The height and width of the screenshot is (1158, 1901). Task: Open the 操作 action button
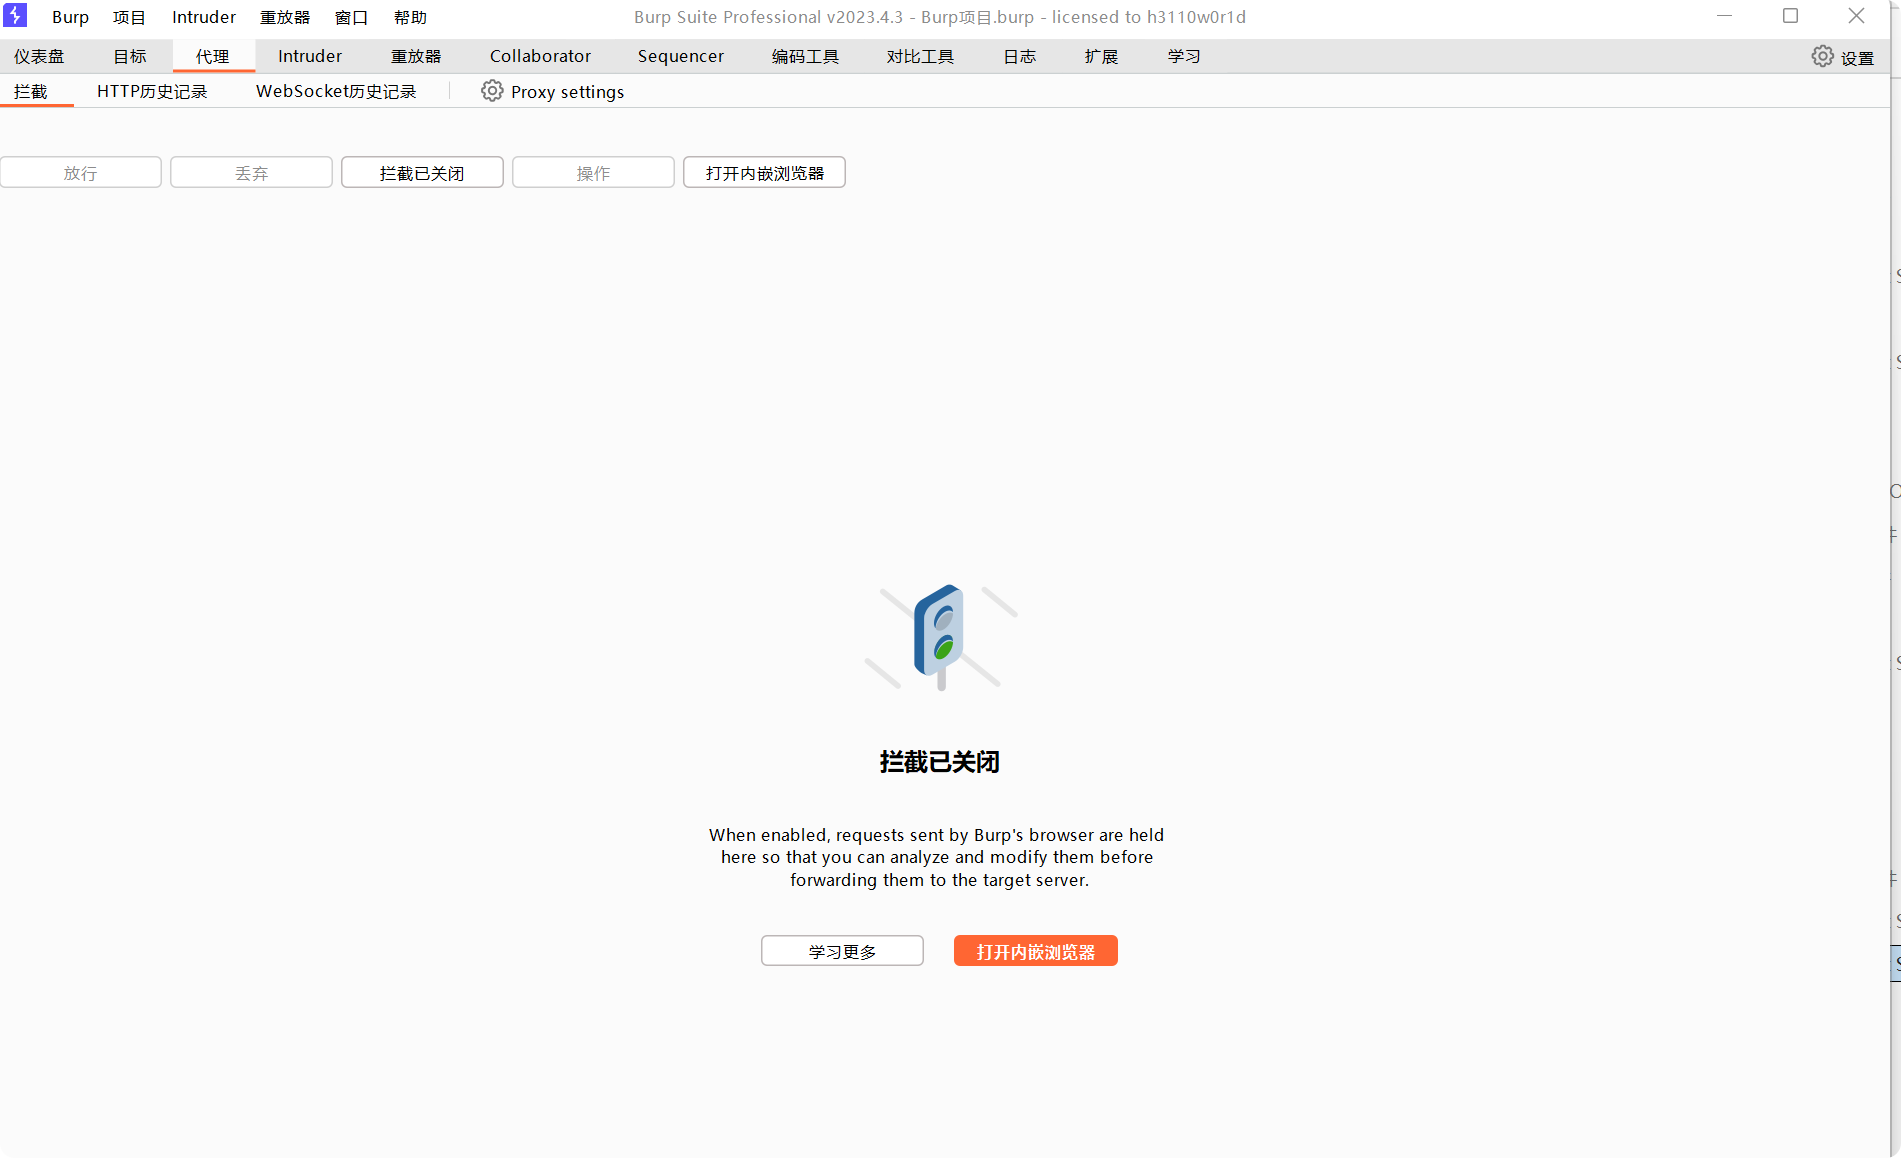593,172
